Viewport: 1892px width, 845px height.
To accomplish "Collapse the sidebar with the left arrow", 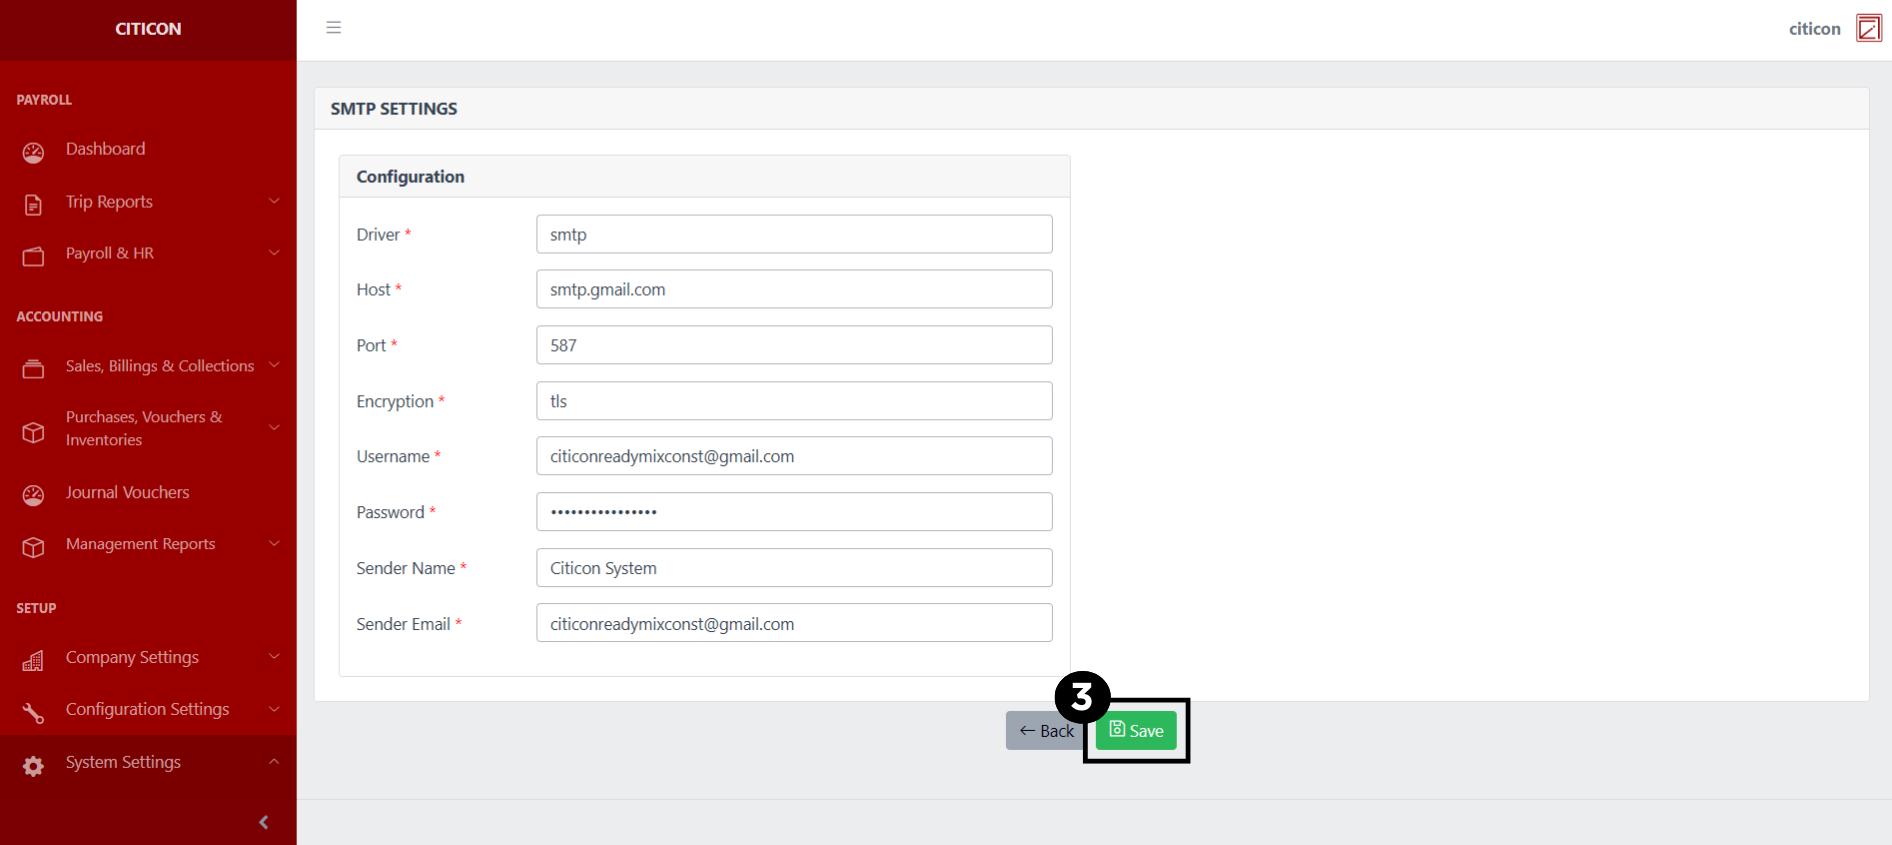I will [x=264, y=822].
